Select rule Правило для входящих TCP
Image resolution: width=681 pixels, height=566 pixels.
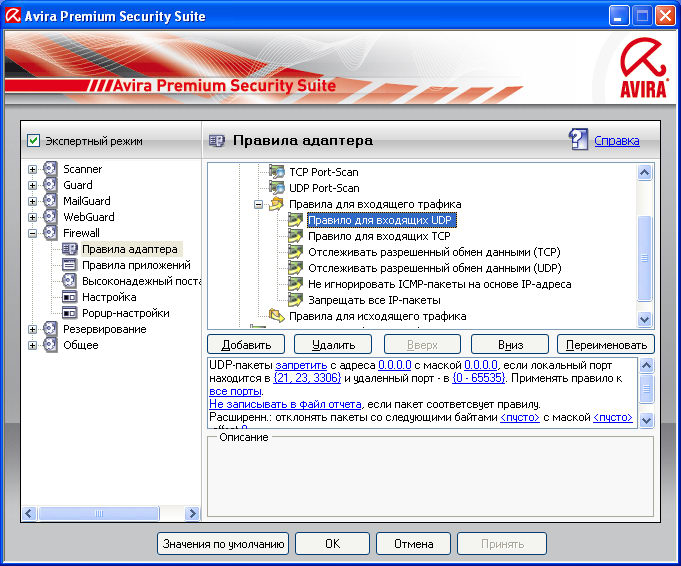[379, 236]
